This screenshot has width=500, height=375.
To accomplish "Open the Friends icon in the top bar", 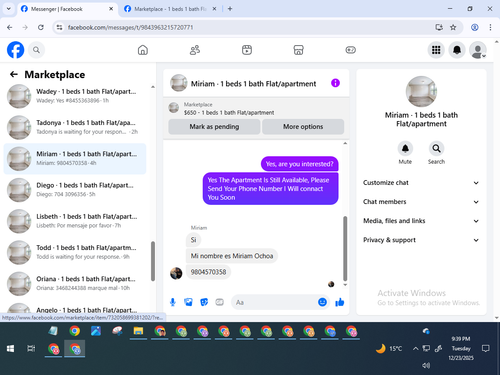I will 195,50.
